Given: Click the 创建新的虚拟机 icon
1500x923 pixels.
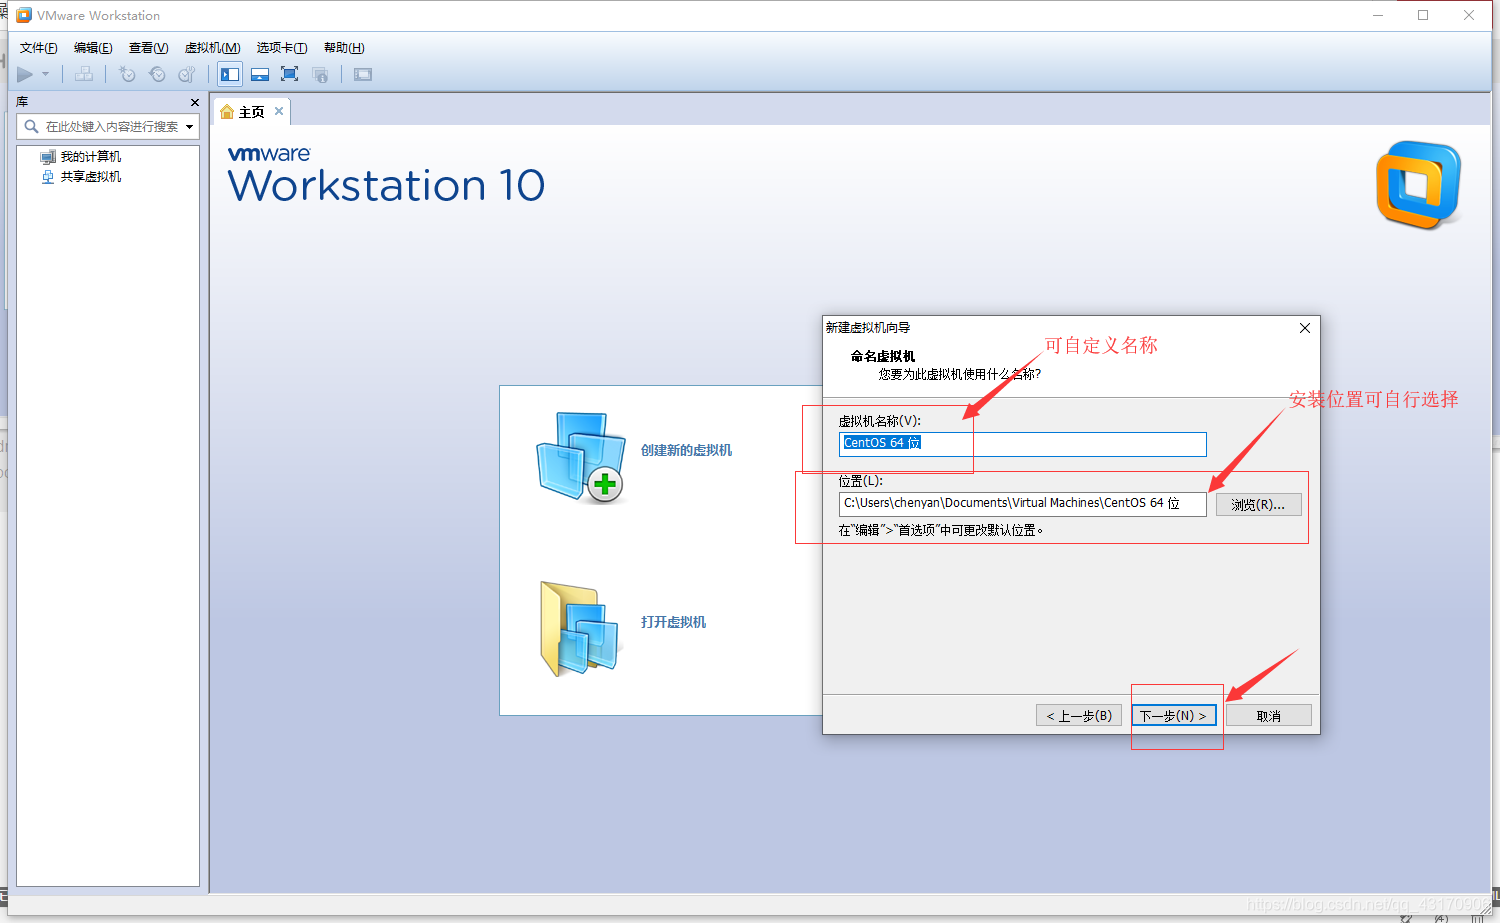Looking at the screenshot, I should point(580,456).
